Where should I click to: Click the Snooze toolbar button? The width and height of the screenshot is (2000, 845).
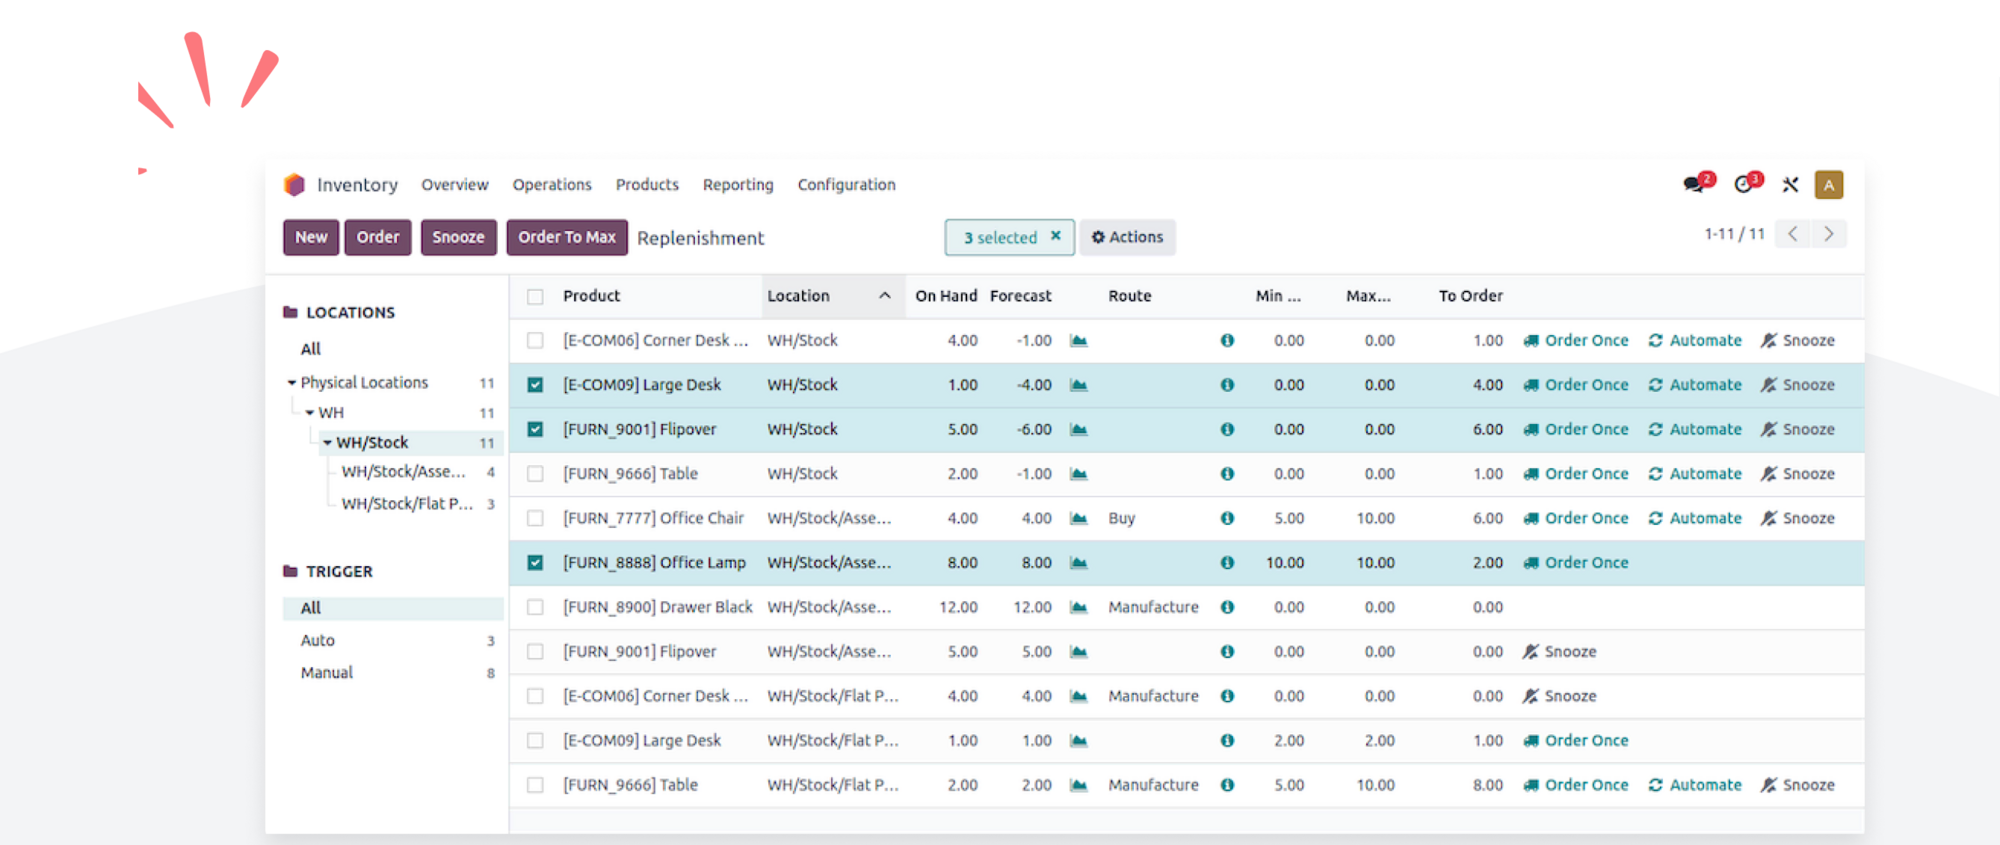(x=459, y=237)
